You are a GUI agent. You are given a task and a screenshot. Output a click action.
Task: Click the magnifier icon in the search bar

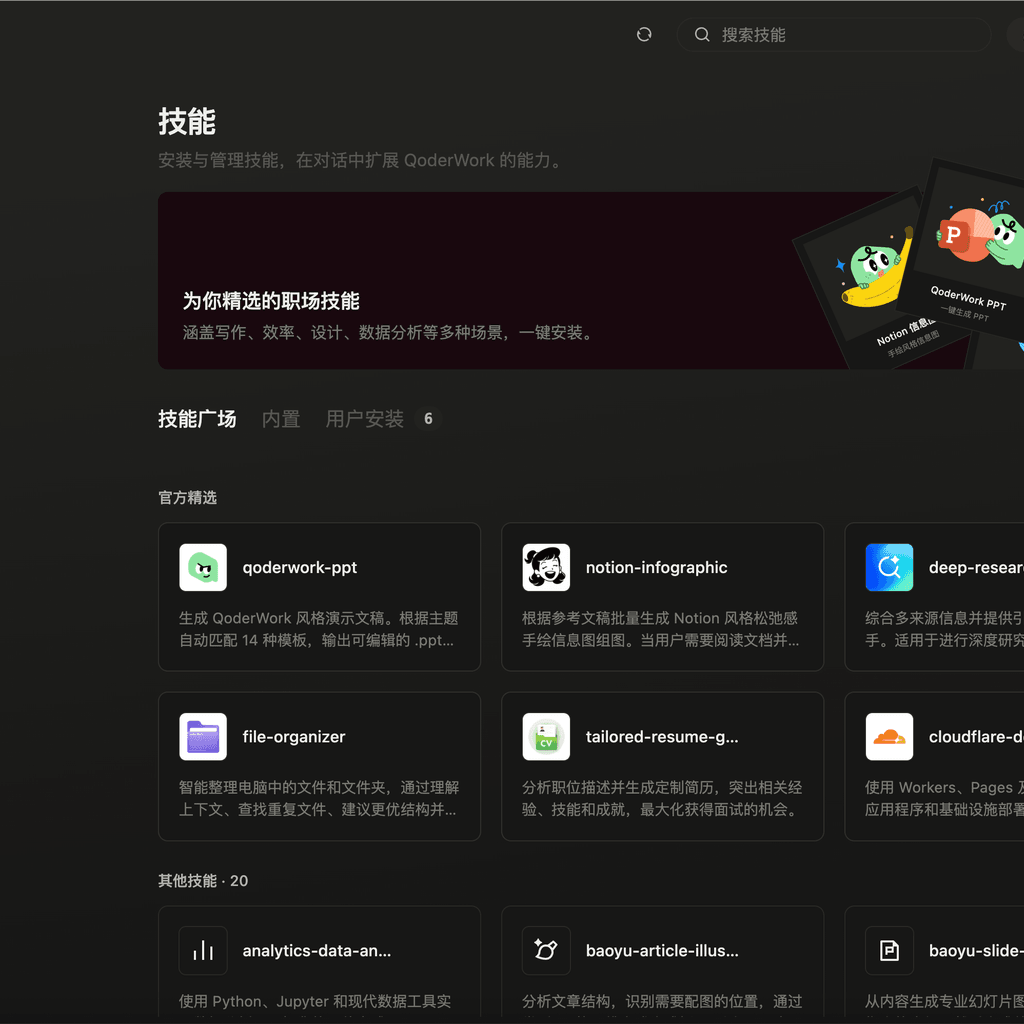pyautogui.click(x=702, y=34)
